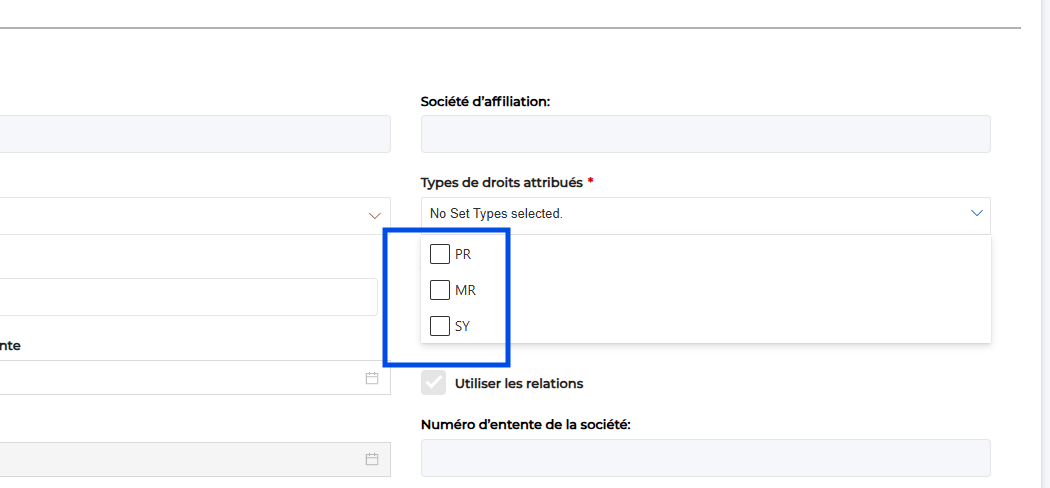Click gray field left of Société d'affiliation
The image size is (1050, 488).
tap(190, 134)
